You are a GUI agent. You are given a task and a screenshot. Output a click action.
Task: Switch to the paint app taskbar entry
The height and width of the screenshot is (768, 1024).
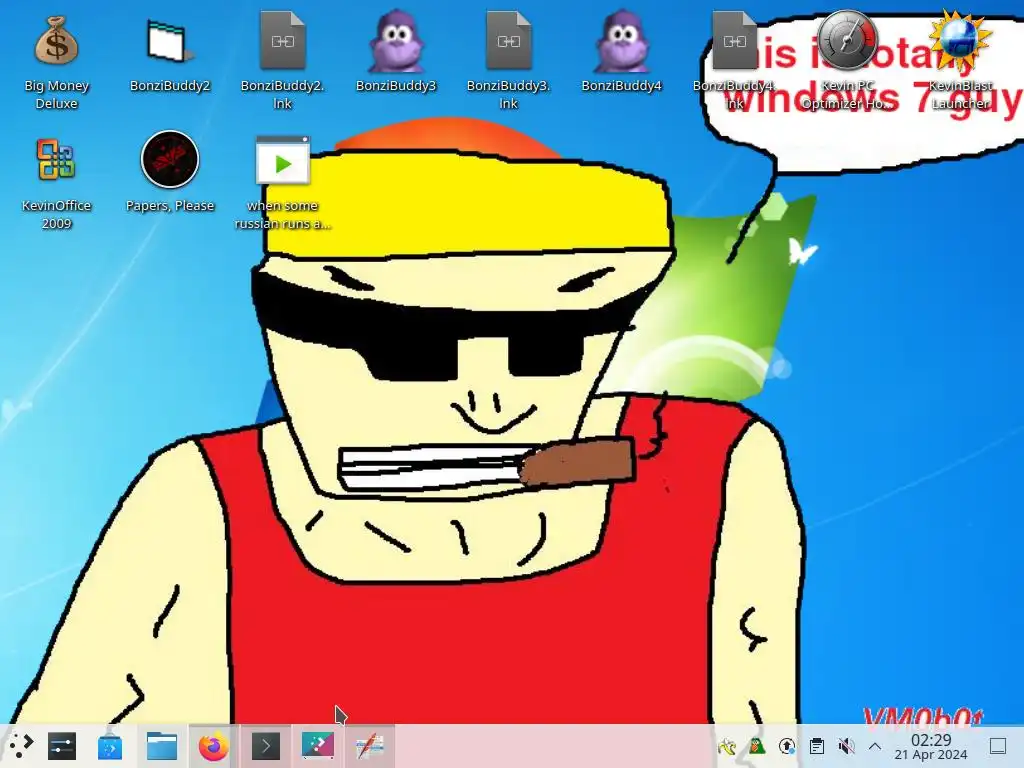[x=370, y=746]
